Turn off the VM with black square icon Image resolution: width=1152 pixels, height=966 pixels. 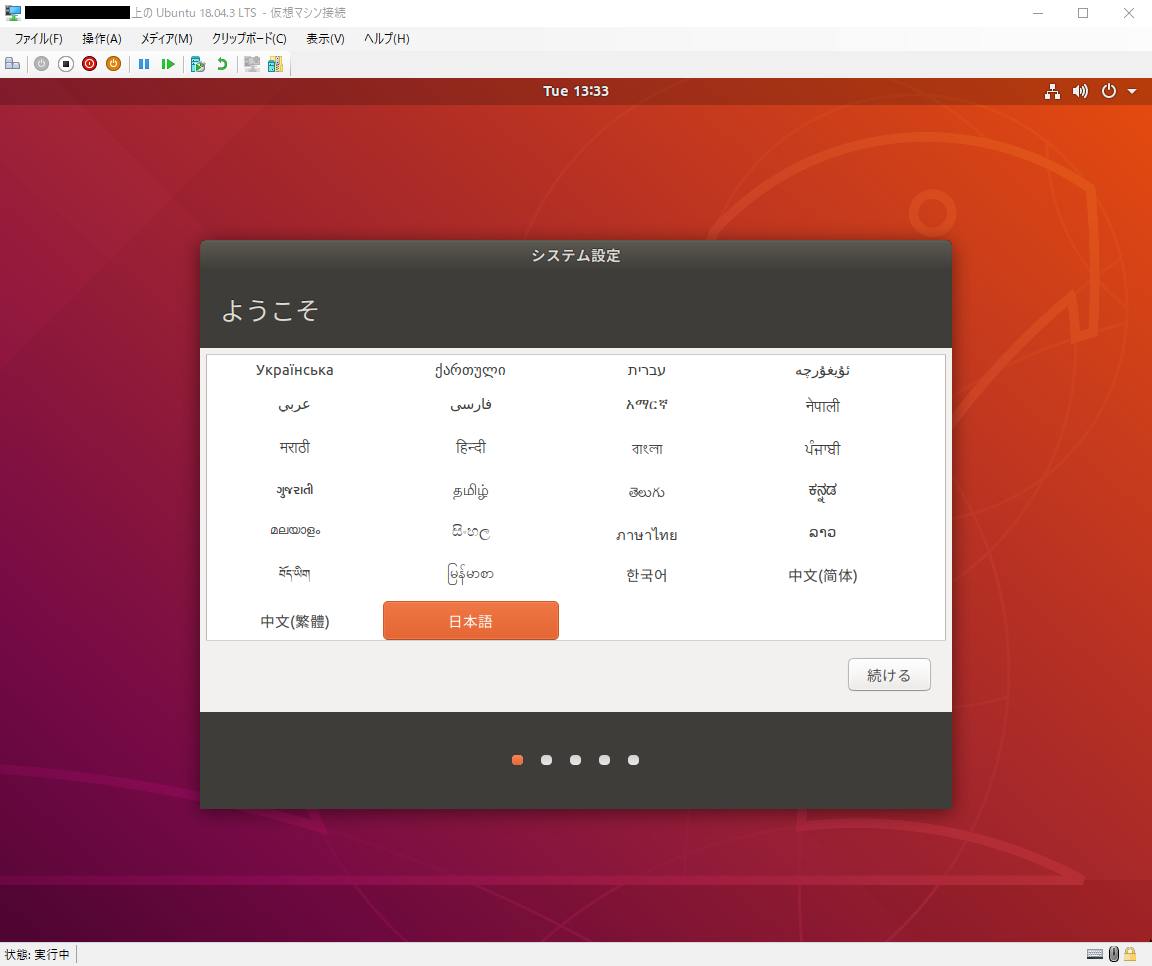(x=65, y=64)
